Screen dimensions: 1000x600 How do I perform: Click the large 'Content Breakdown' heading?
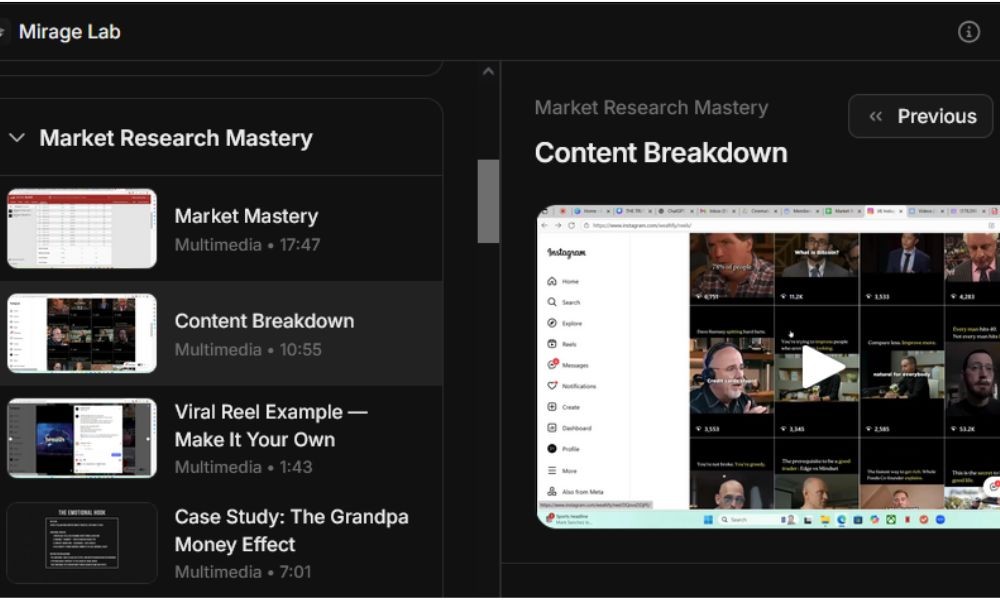pyautogui.click(x=661, y=153)
